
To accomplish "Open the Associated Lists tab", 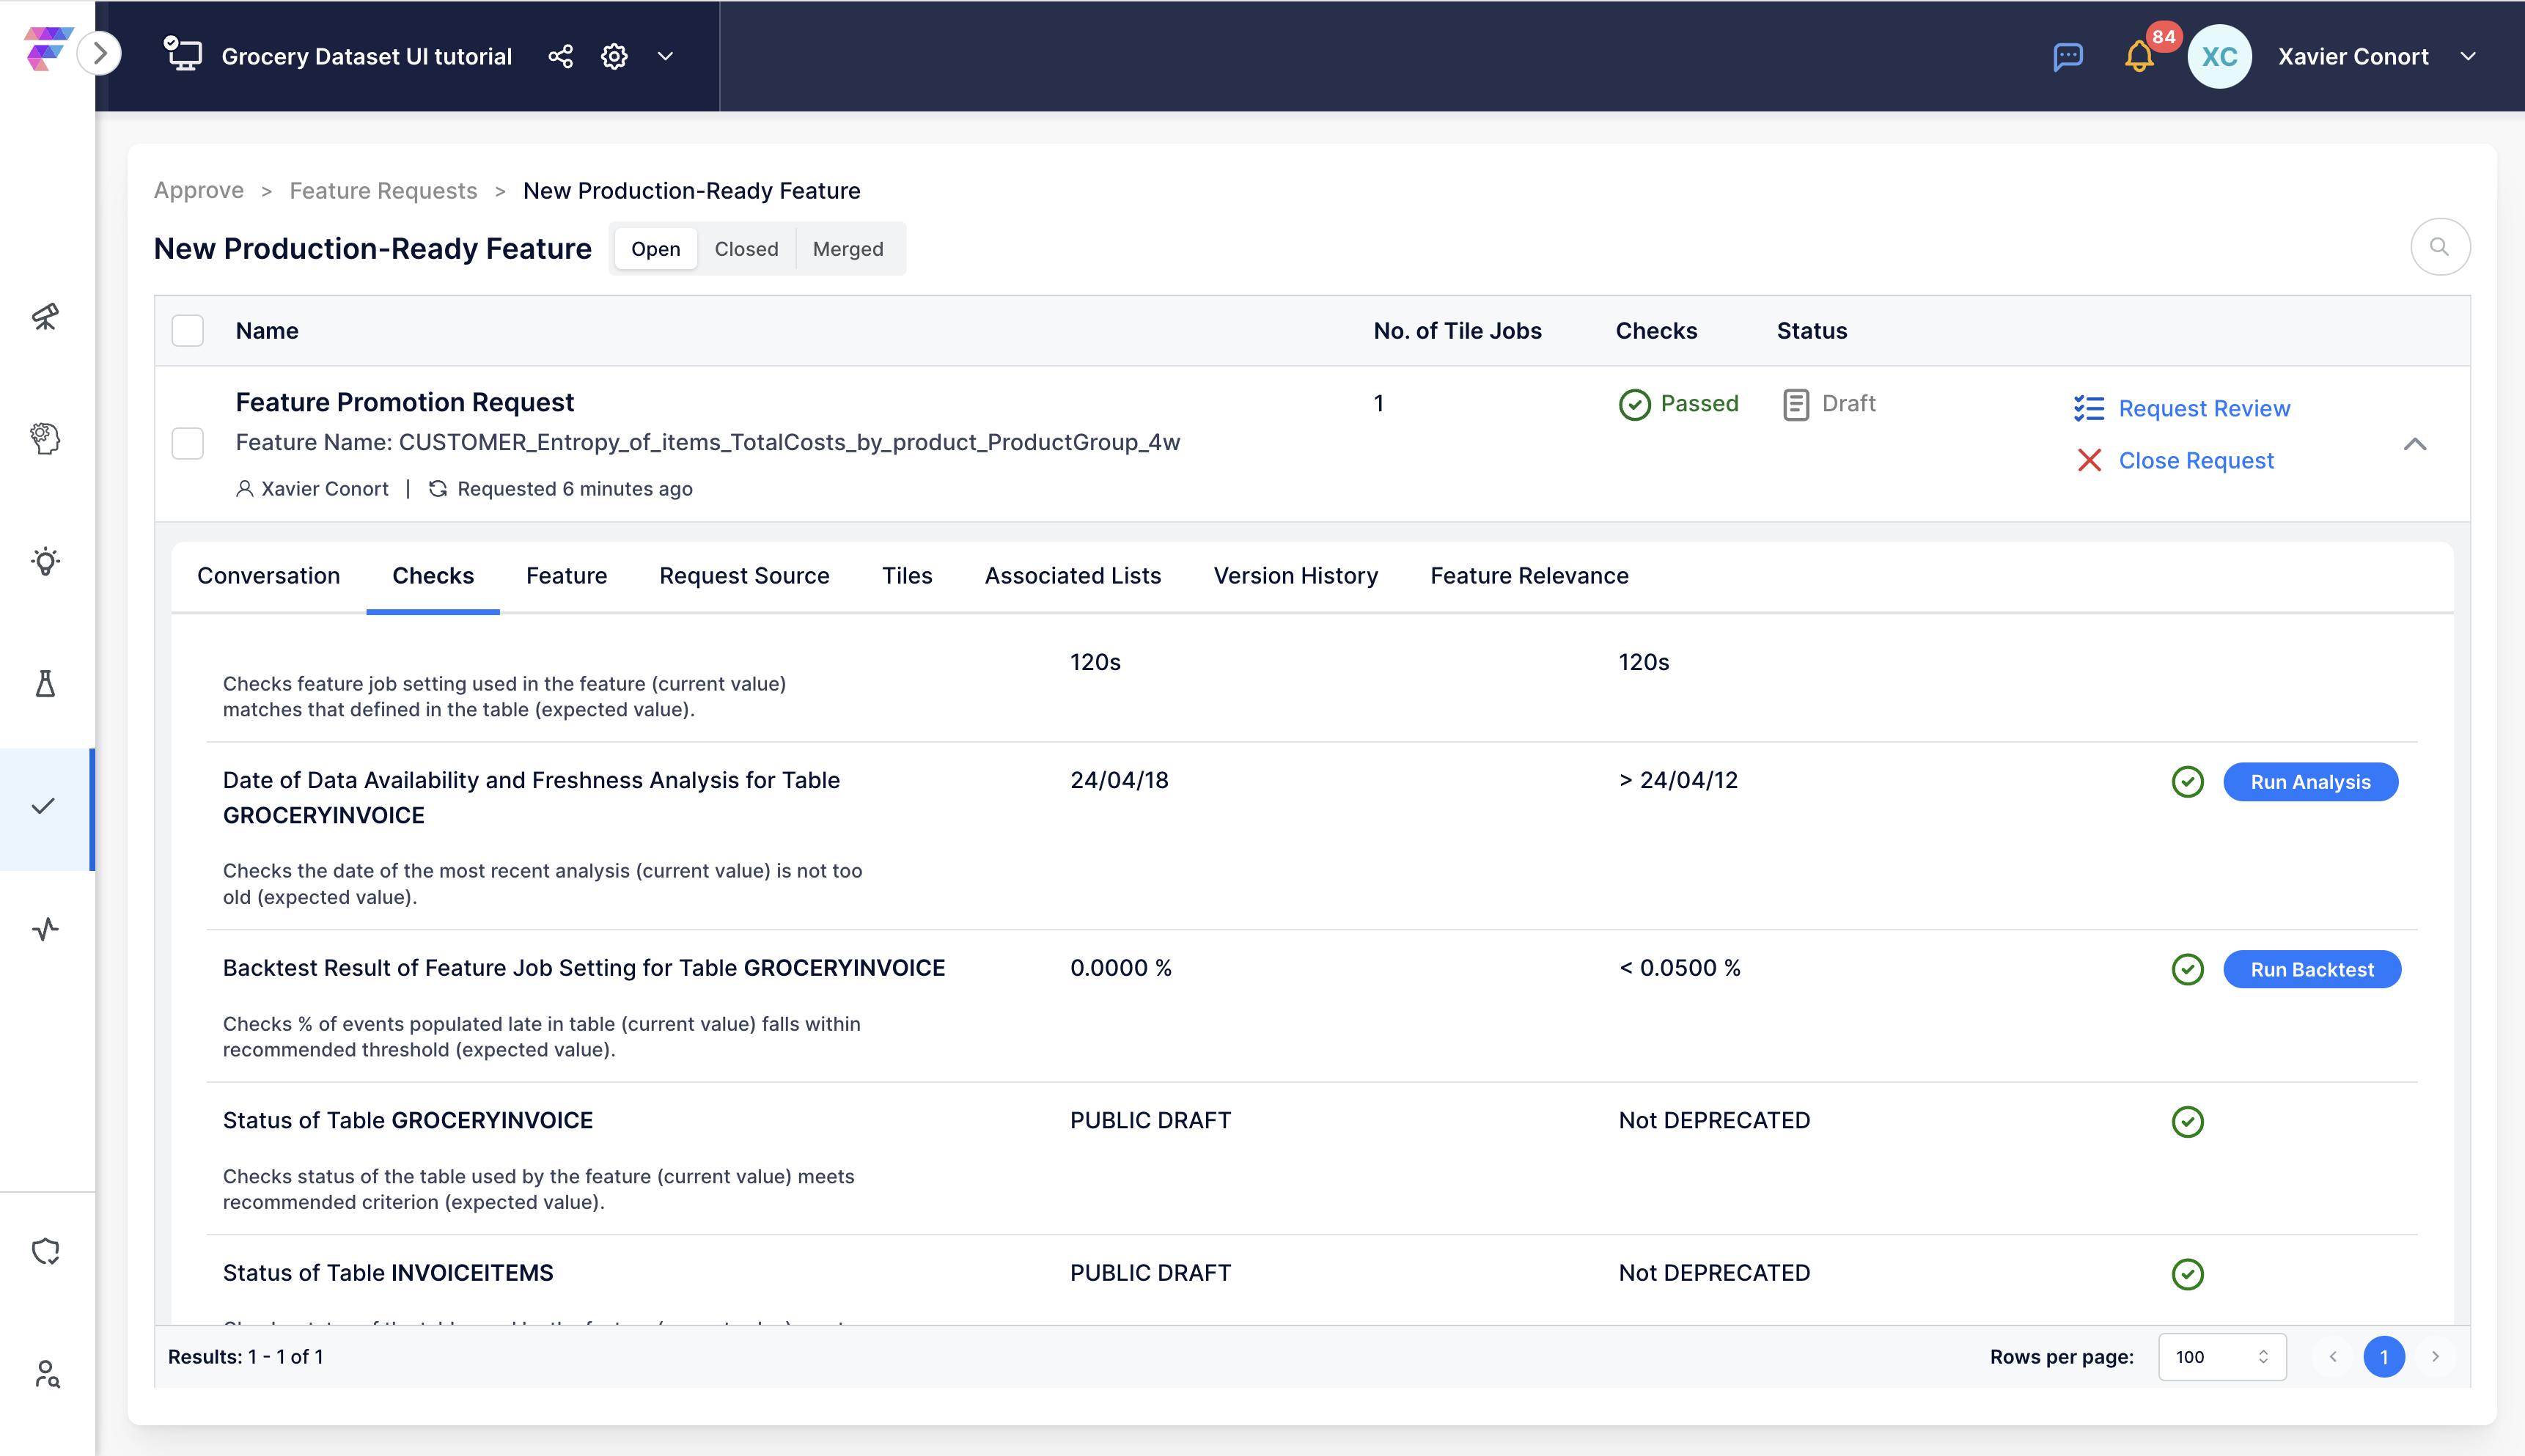I will tap(1072, 576).
